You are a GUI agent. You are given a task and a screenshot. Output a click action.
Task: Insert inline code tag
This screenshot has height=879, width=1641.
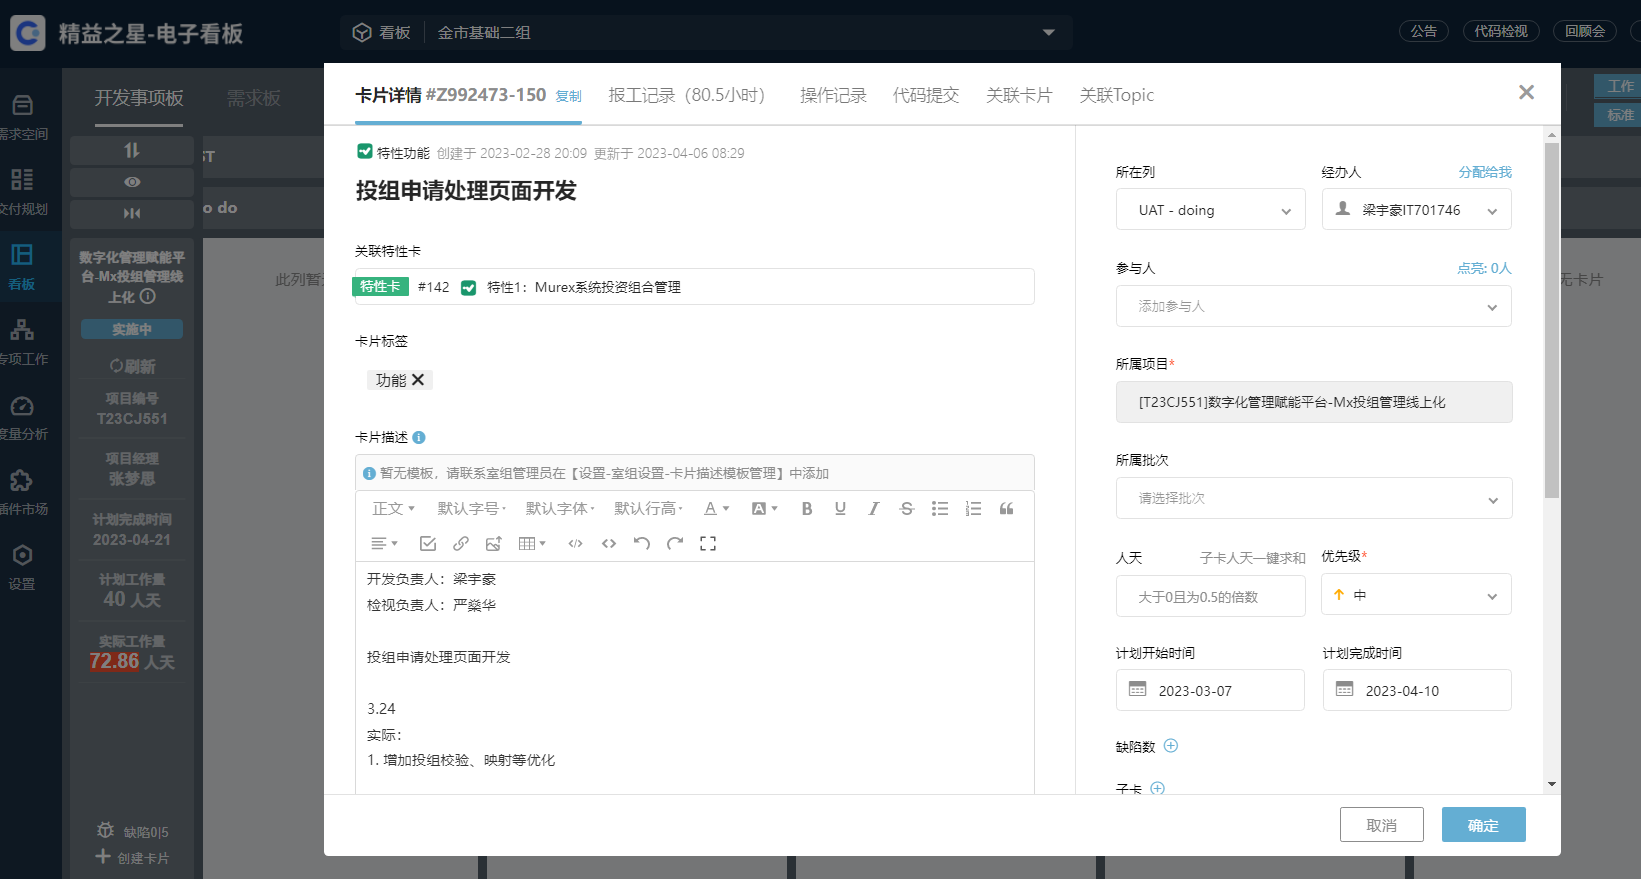click(x=609, y=544)
